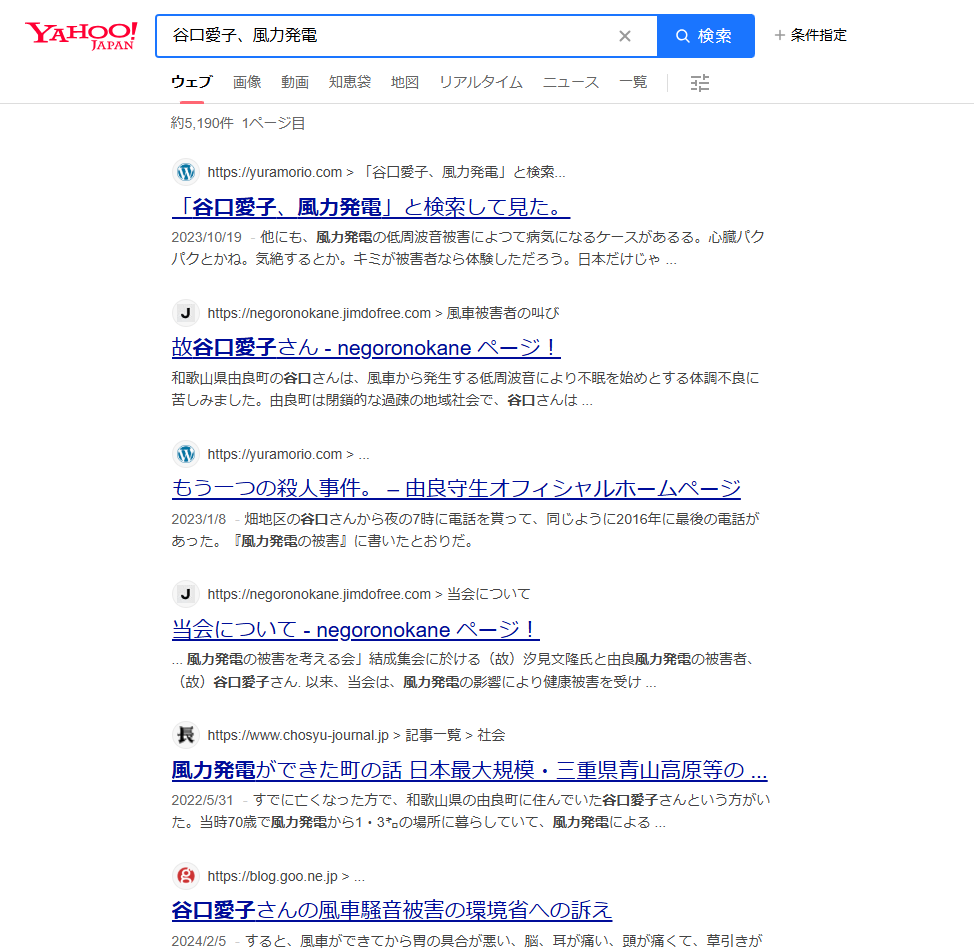Open the 知恵袋 tab
This screenshot has height=949, width=974.
click(350, 82)
